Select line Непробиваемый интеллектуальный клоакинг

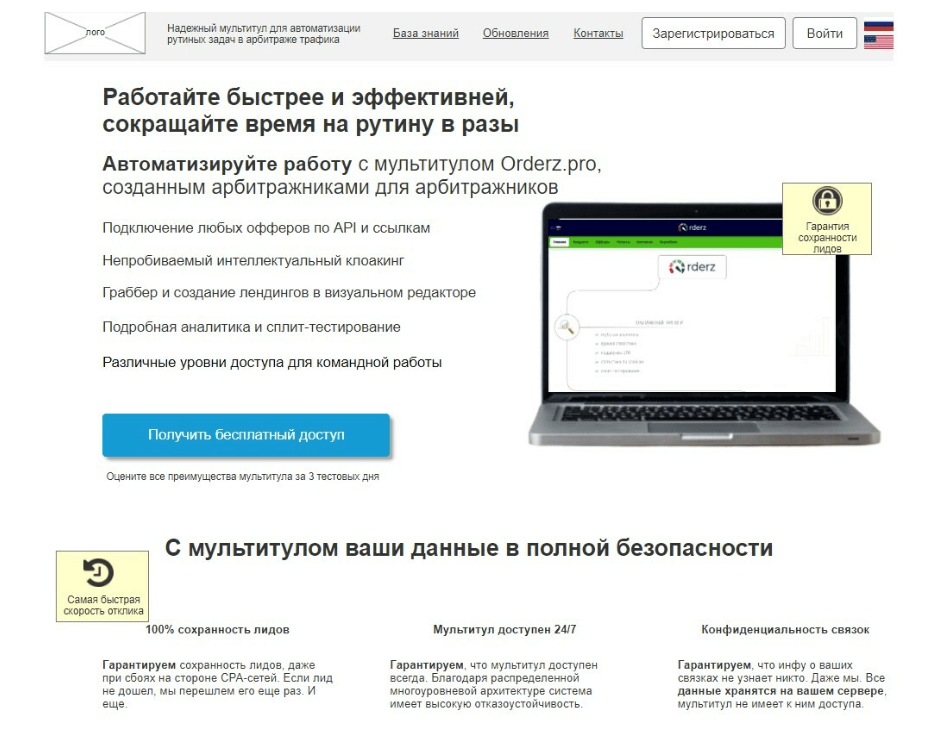[253, 261]
